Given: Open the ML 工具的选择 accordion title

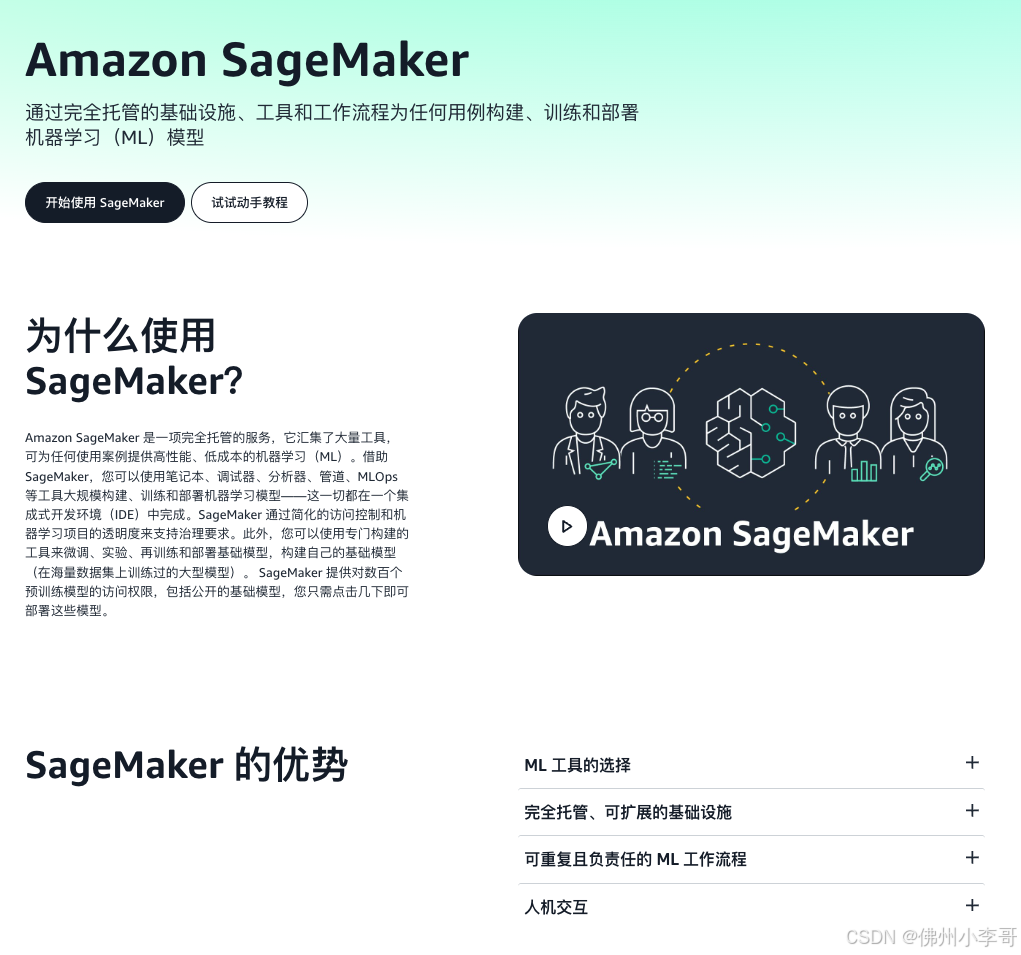Looking at the screenshot, I should [578, 765].
